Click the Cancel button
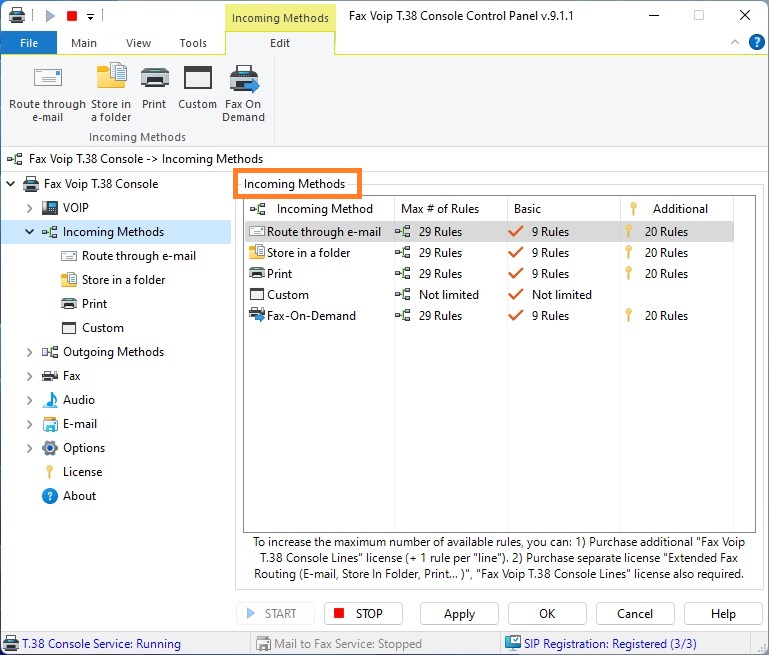 635,614
